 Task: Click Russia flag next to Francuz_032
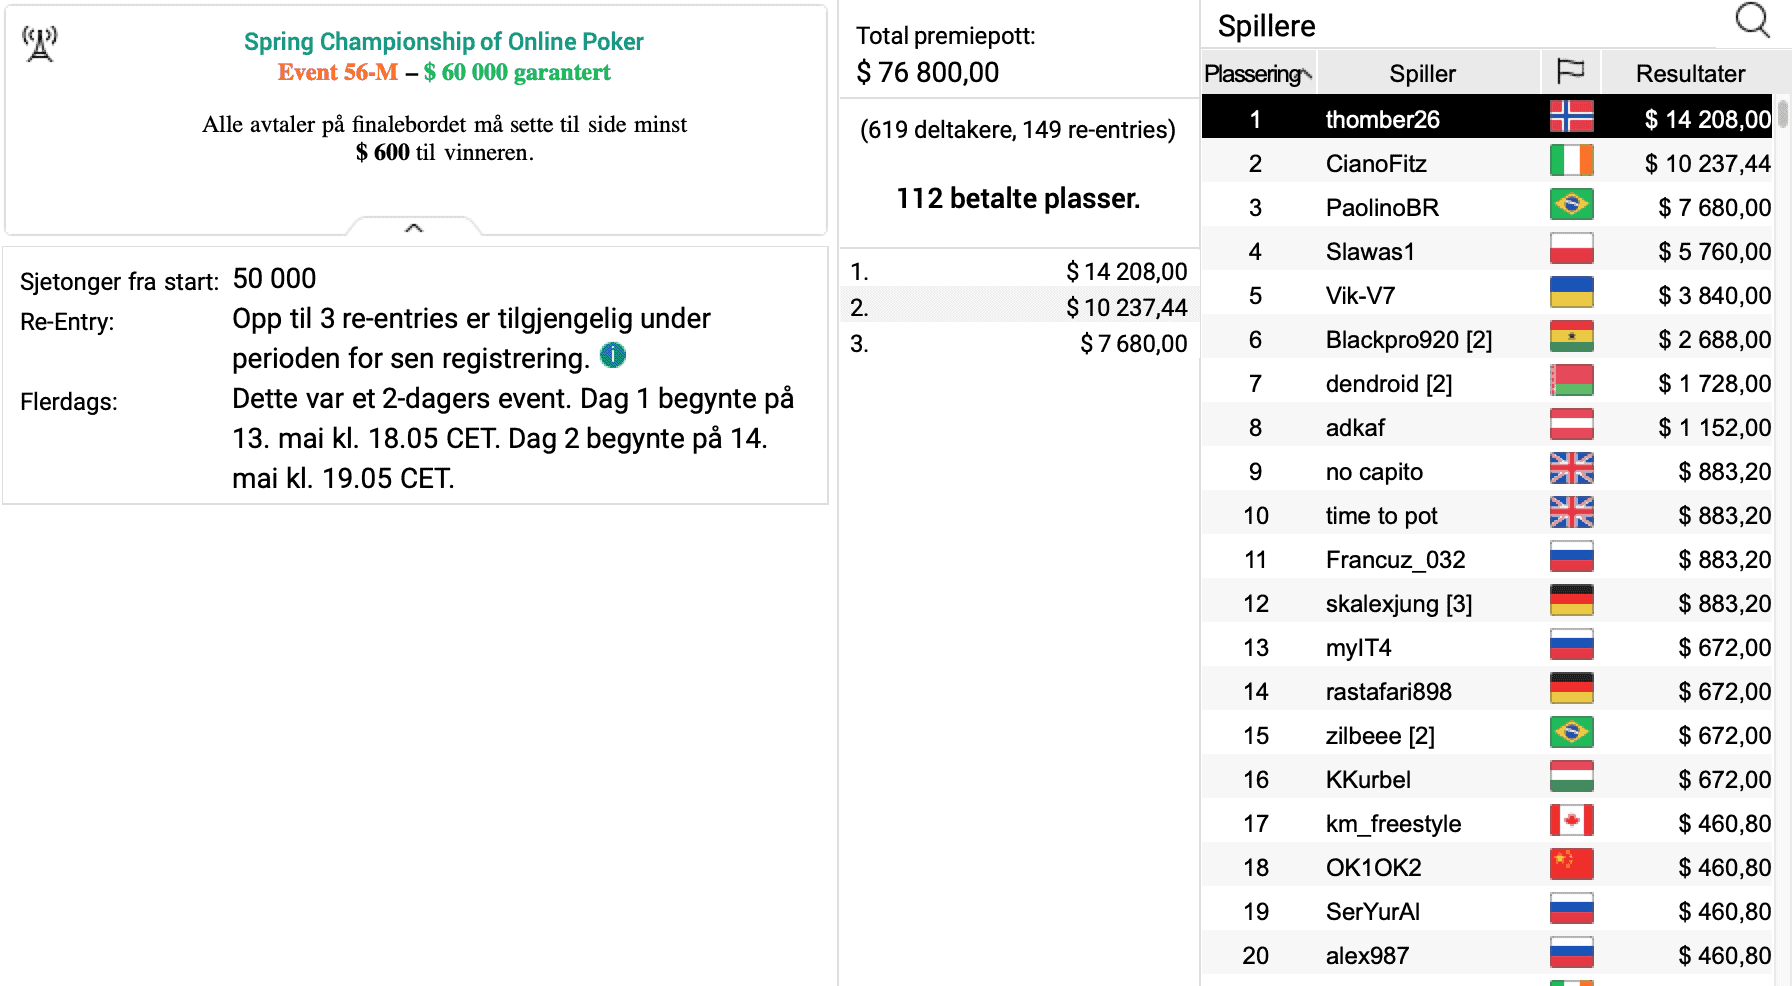pyautogui.click(x=1571, y=557)
